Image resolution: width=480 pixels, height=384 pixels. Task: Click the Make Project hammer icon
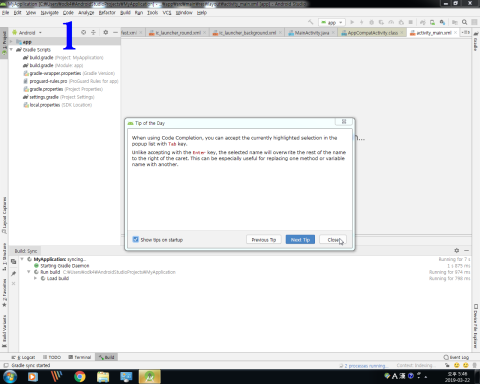[310, 22]
